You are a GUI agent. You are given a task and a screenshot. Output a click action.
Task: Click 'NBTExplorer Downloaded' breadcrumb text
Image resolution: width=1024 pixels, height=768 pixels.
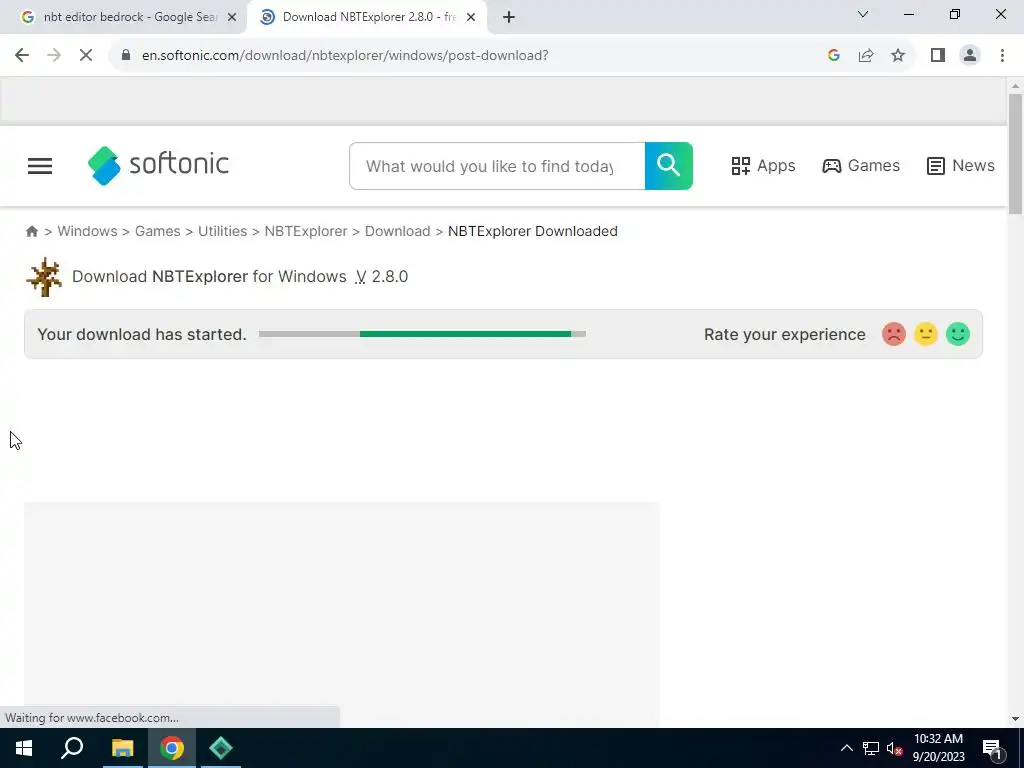pos(532,231)
